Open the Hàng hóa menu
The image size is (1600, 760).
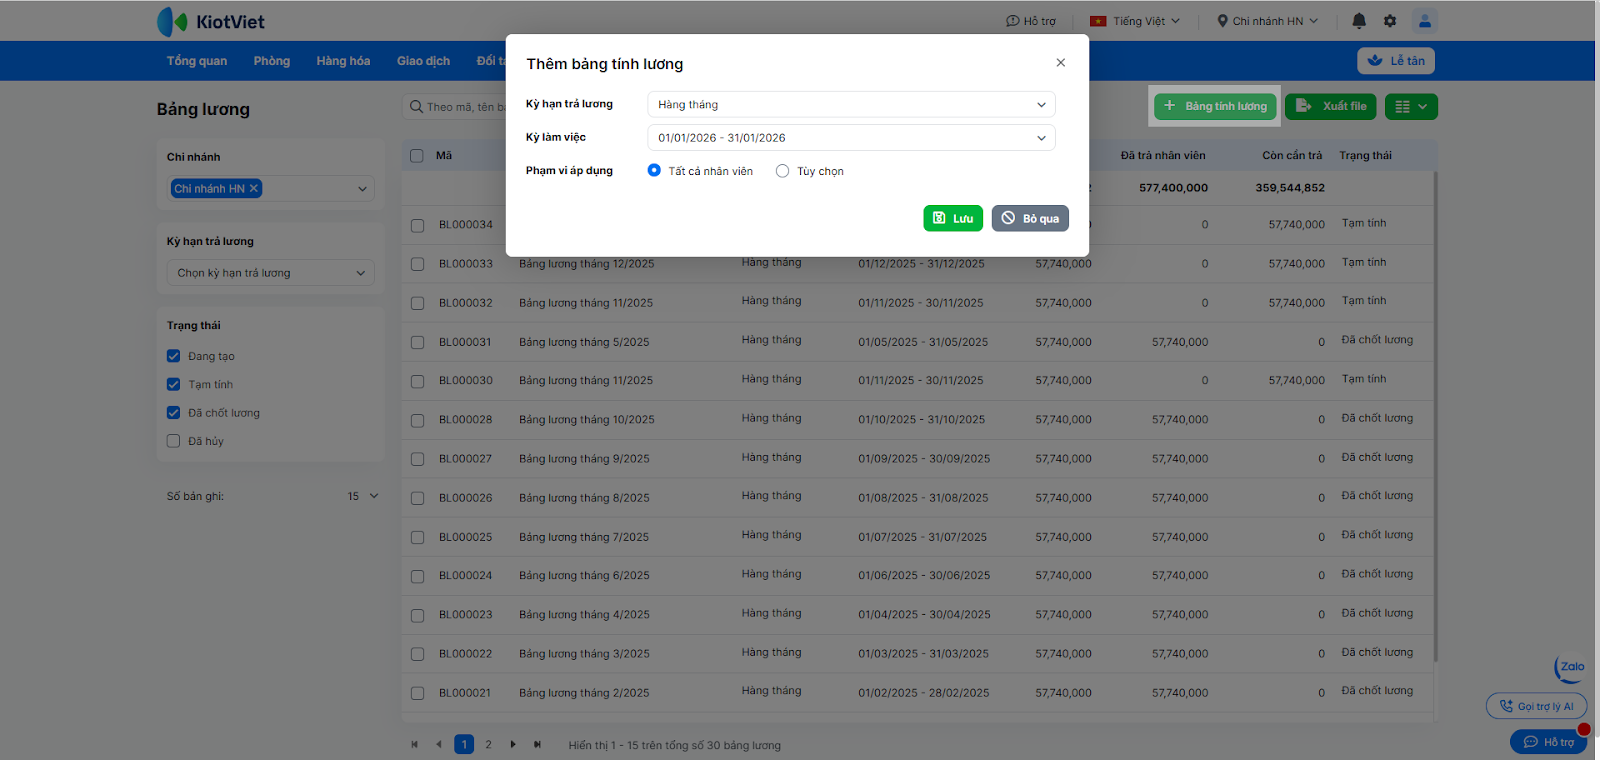coord(343,61)
